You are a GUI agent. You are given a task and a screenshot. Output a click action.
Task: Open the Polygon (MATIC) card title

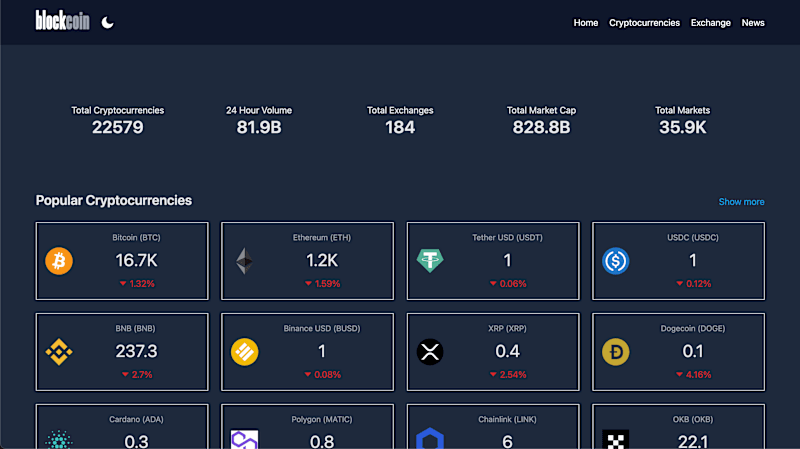pos(322,419)
